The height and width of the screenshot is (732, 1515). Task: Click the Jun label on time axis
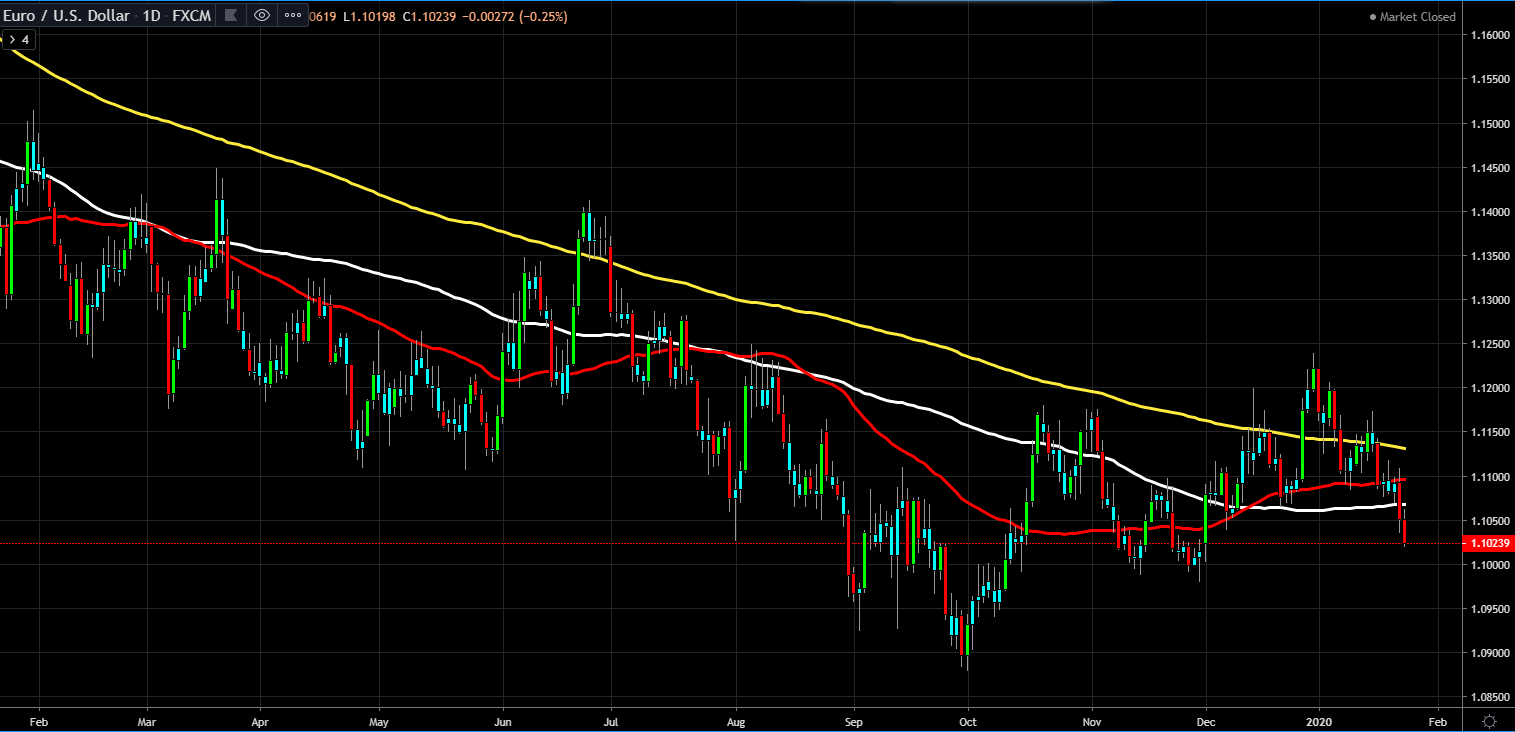pyautogui.click(x=503, y=720)
